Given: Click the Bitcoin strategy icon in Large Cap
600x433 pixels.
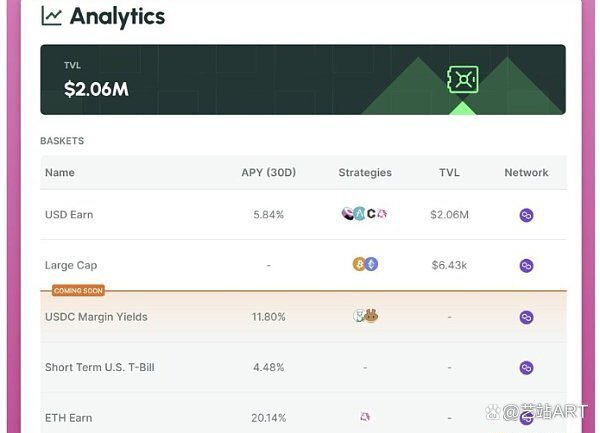Looking at the screenshot, I should [359, 265].
